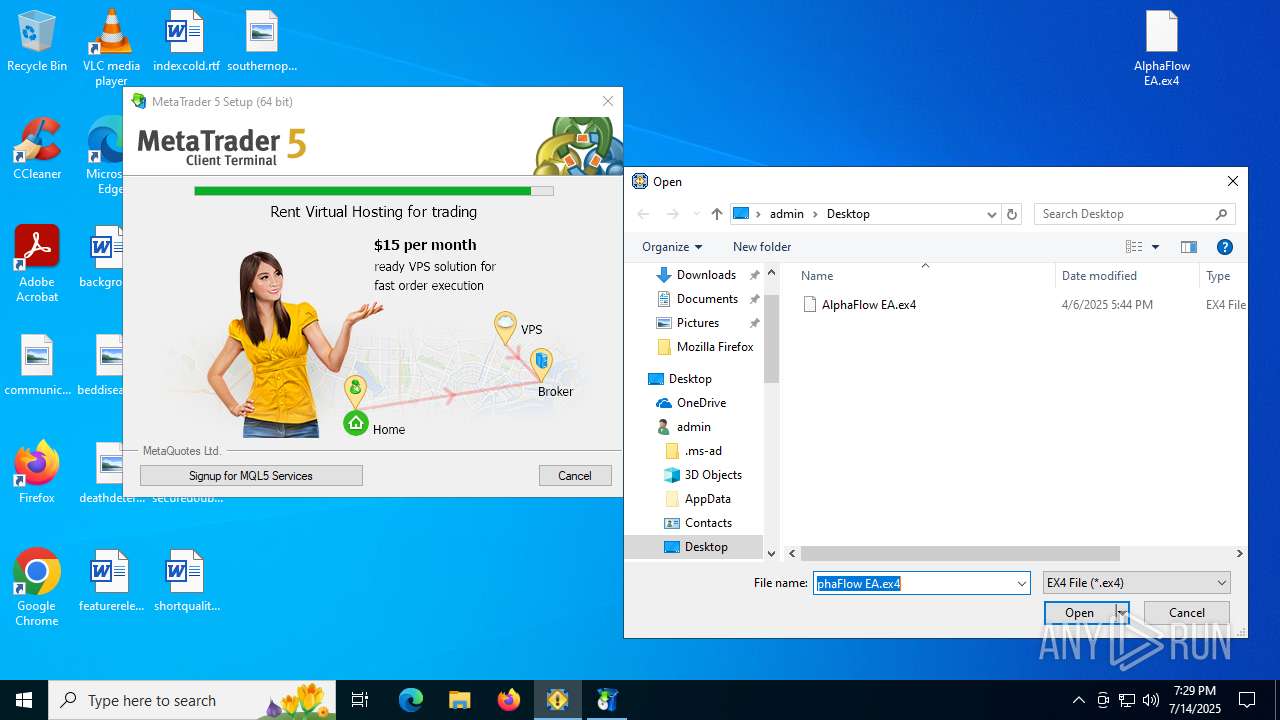Open the EX4 File type filter dropdown
Viewport: 1280px width, 720px height.
pos(1136,583)
